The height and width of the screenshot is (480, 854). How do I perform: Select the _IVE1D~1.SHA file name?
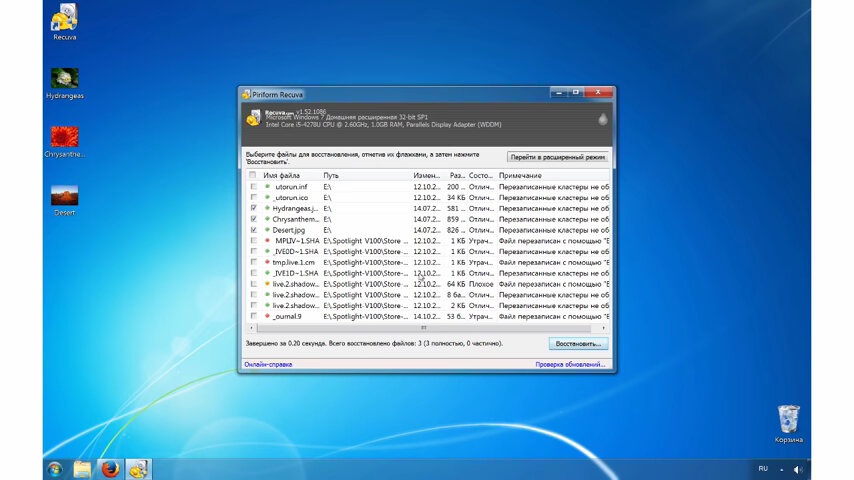click(x=295, y=273)
